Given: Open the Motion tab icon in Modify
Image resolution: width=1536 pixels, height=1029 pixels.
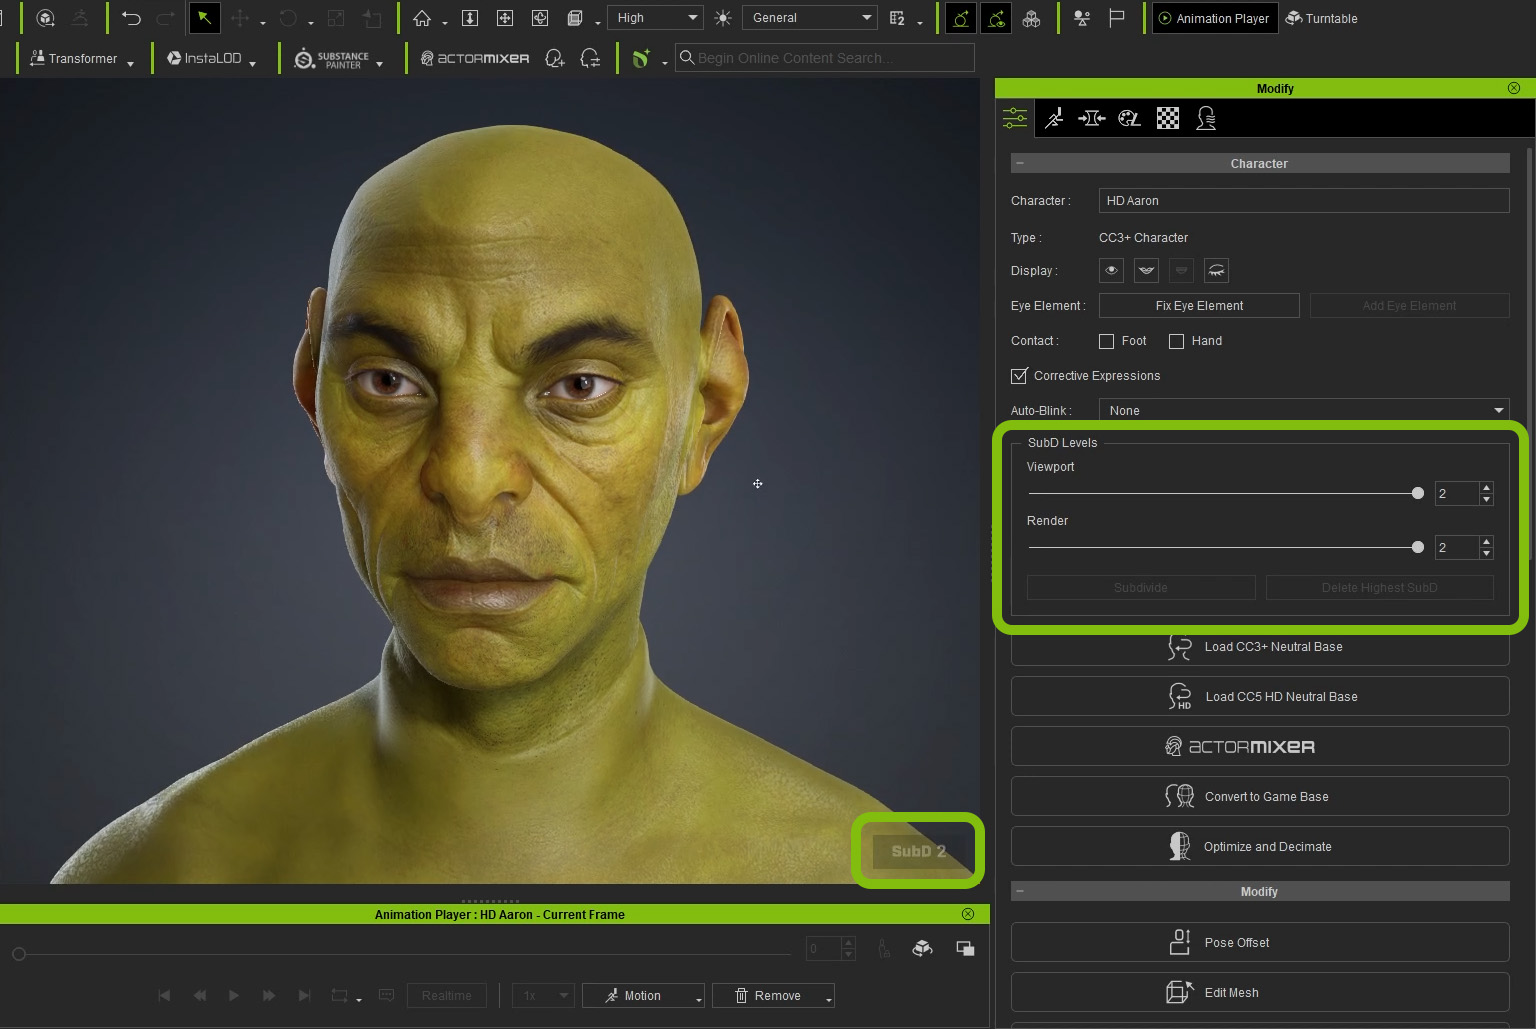Looking at the screenshot, I should click(x=1054, y=119).
